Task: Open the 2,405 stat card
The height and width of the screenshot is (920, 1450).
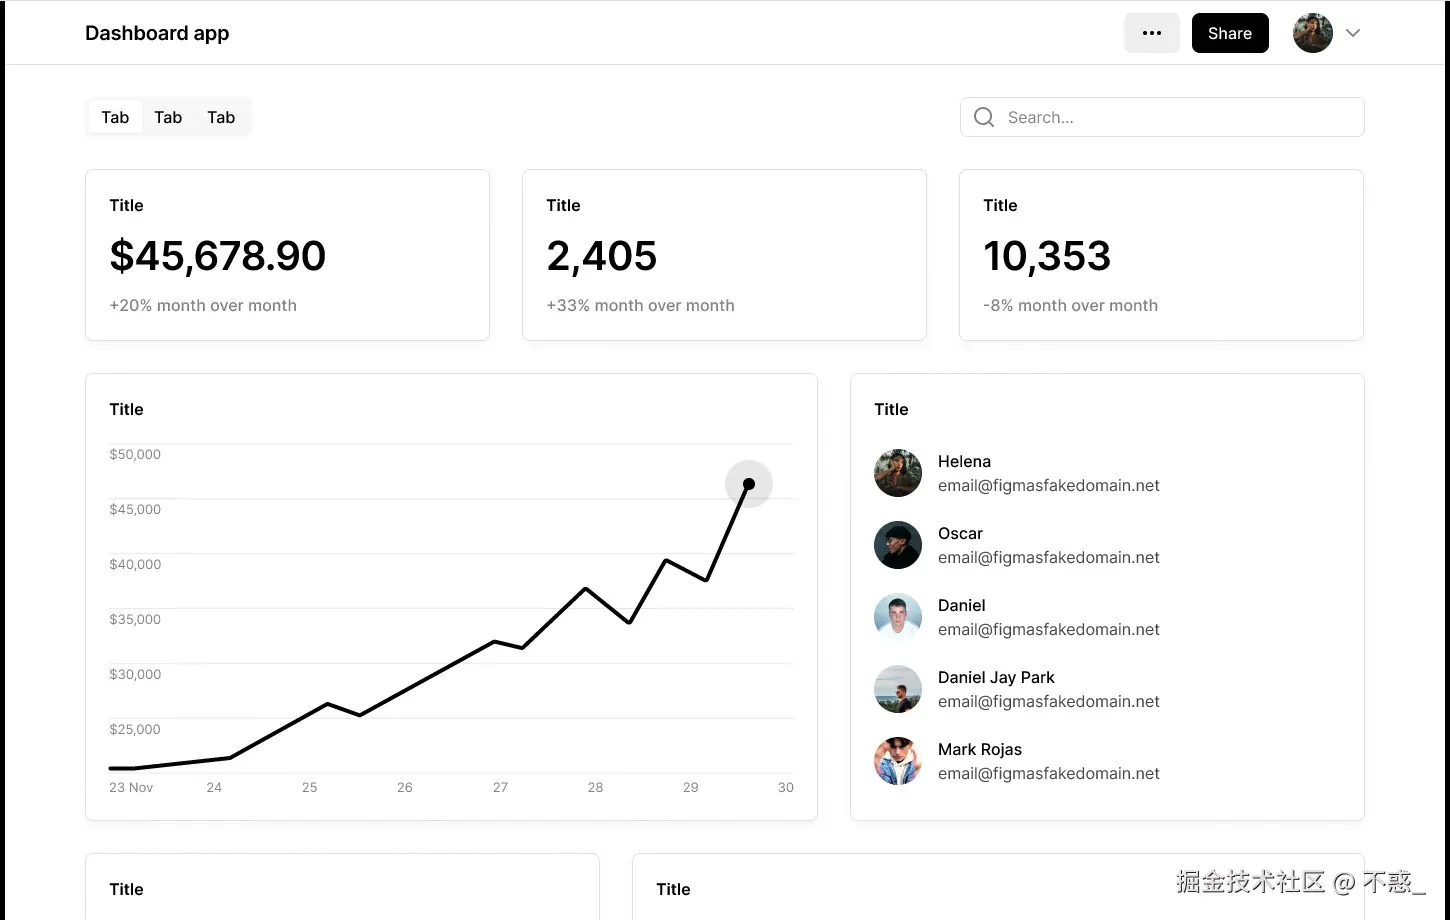Action: pyautogui.click(x=724, y=255)
